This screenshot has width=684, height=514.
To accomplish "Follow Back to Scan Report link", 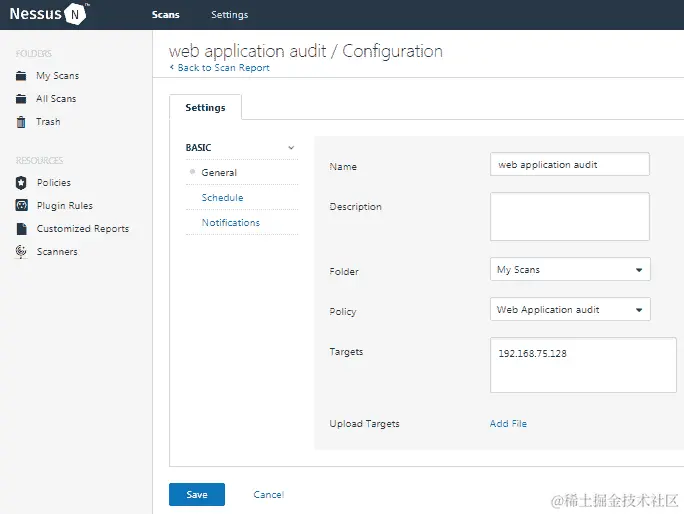I will click(x=223, y=68).
